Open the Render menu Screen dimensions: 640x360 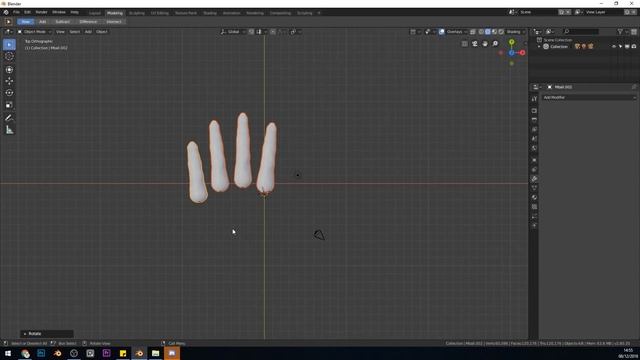(41, 12)
